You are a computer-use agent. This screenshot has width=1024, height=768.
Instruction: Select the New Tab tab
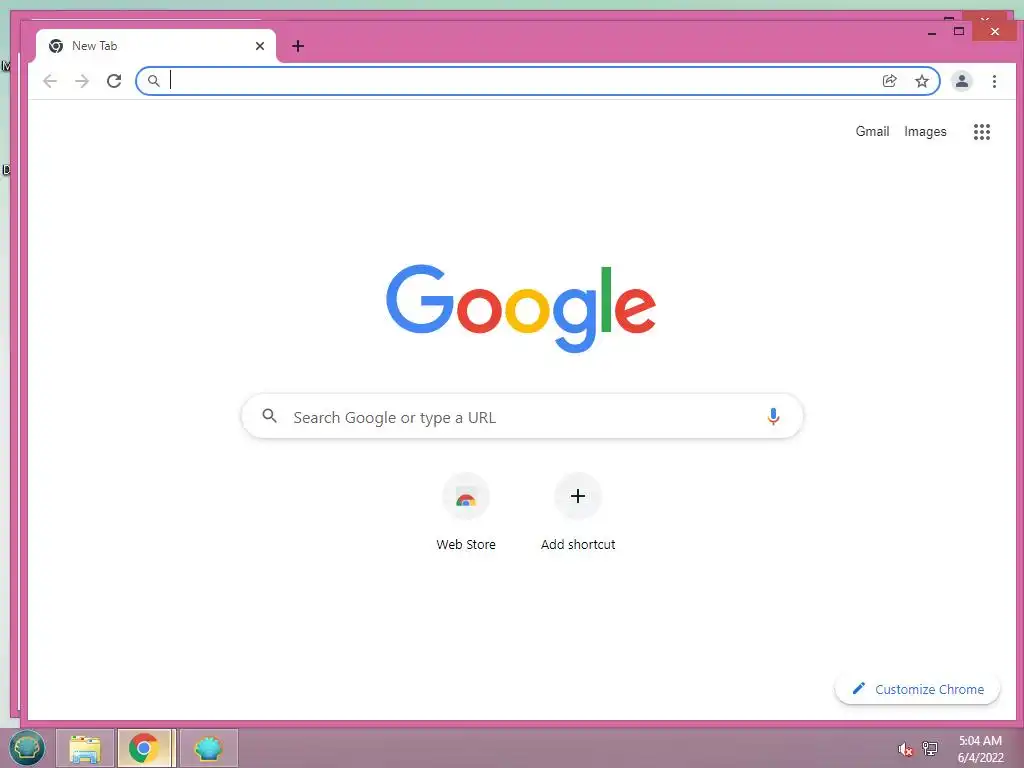[x=156, y=46]
